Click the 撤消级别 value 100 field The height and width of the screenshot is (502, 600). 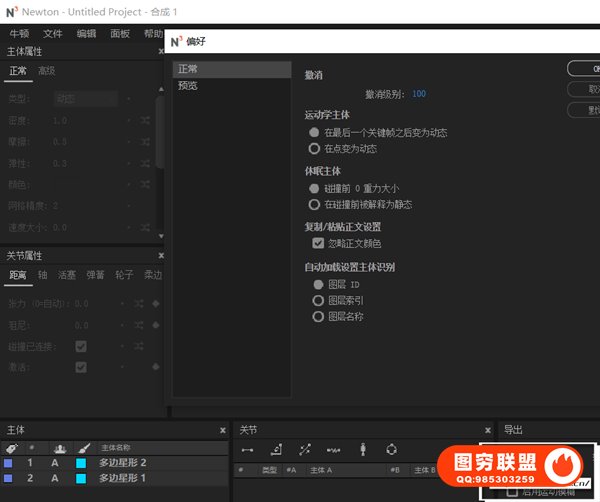pos(418,94)
